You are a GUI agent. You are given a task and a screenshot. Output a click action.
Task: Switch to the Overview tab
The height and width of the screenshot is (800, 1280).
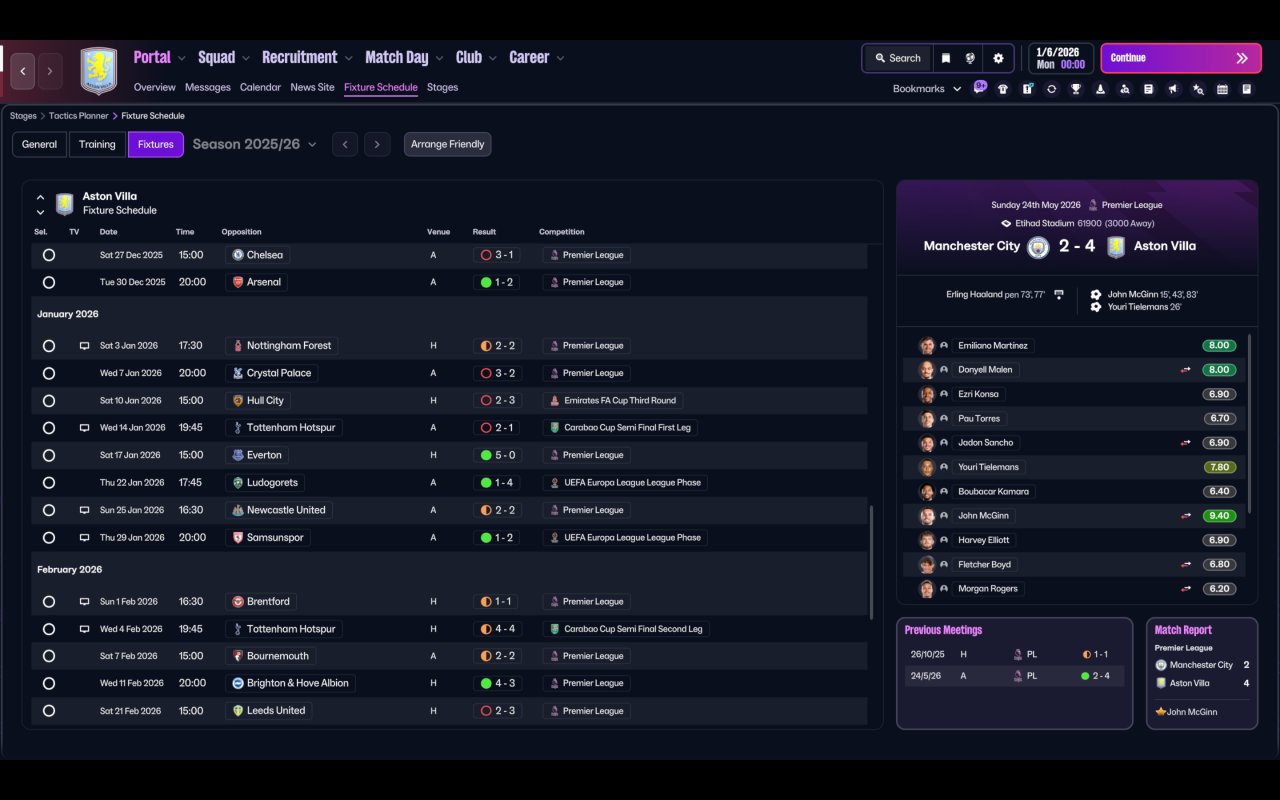click(x=155, y=87)
